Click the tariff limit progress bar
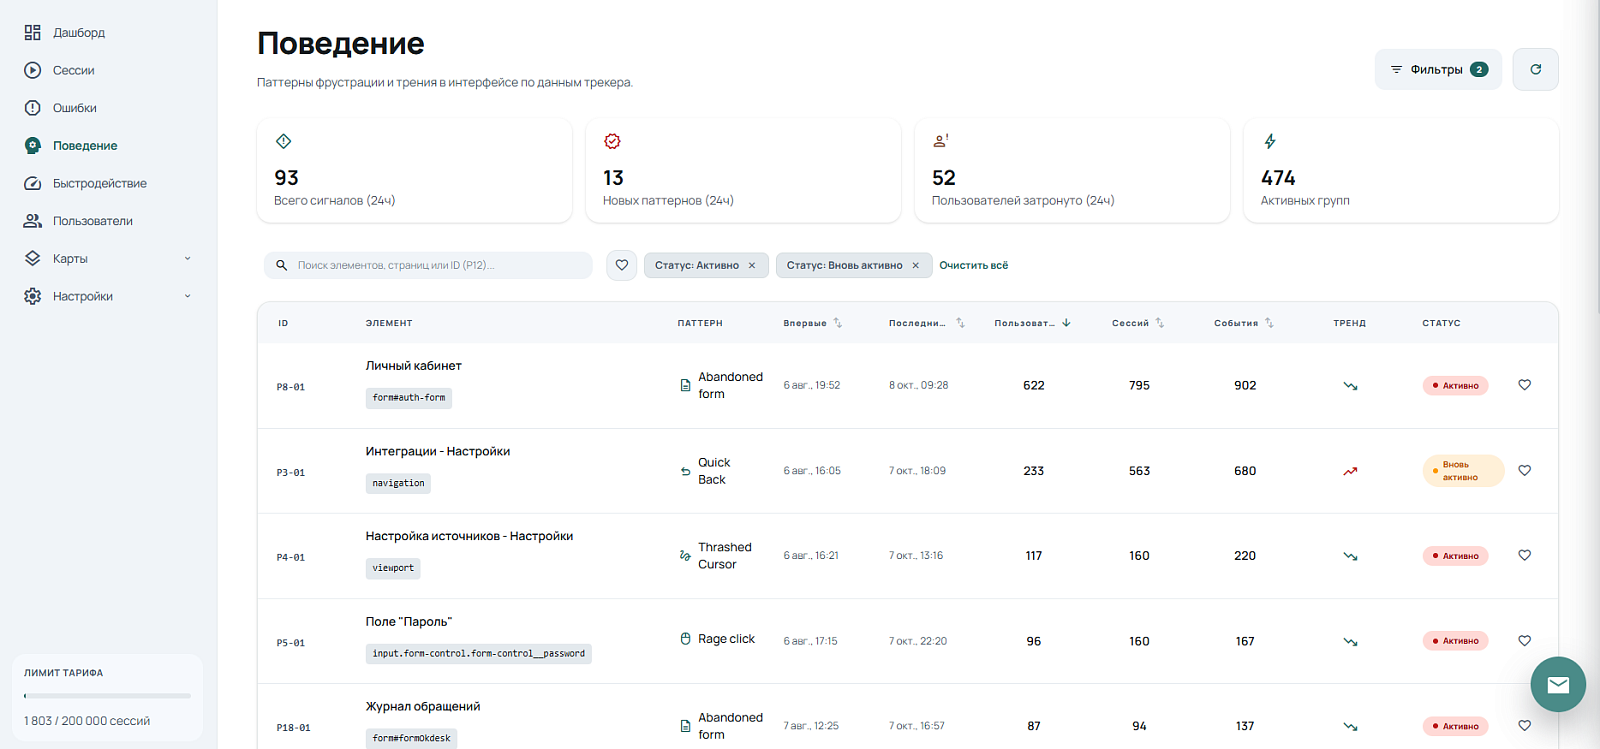This screenshot has width=1600, height=749. pyautogui.click(x=107, y=696)
